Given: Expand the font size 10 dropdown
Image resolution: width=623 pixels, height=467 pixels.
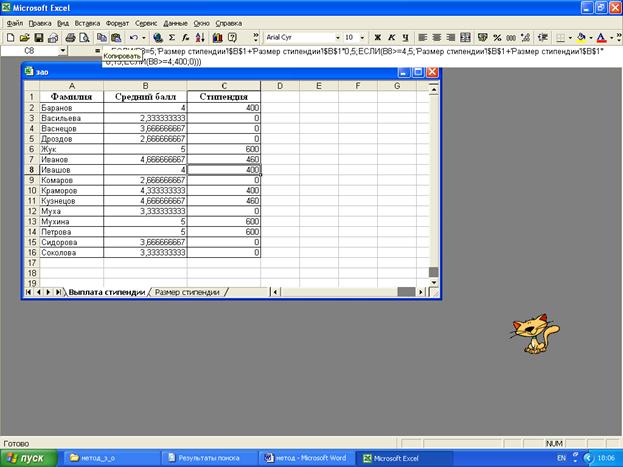Looking at the screenshot, I should pyautogui.click(x=362, y=38).
